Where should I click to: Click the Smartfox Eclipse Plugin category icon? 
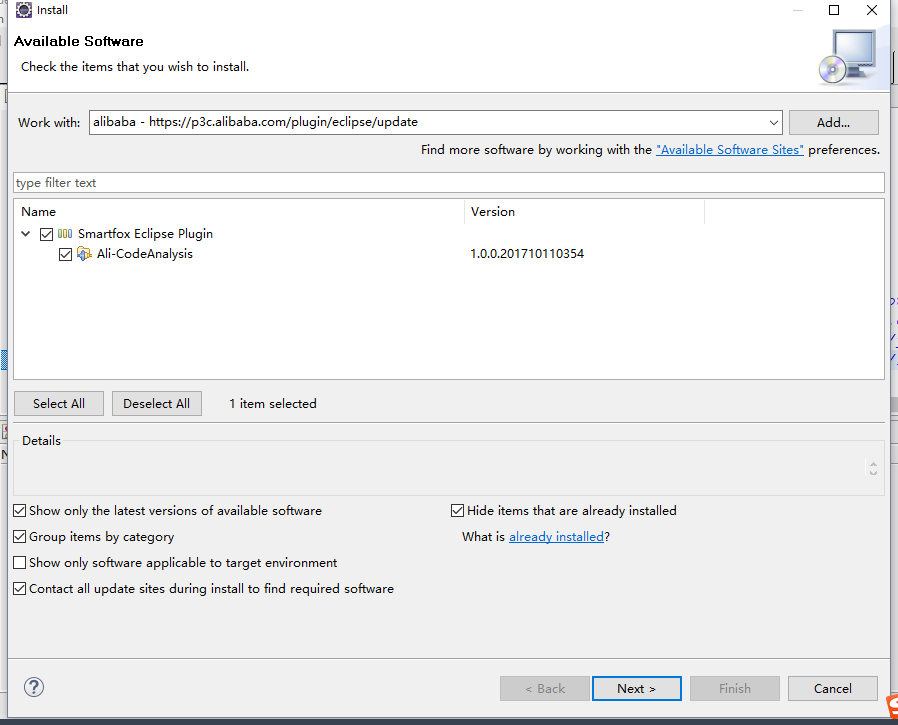click(65, 234)
